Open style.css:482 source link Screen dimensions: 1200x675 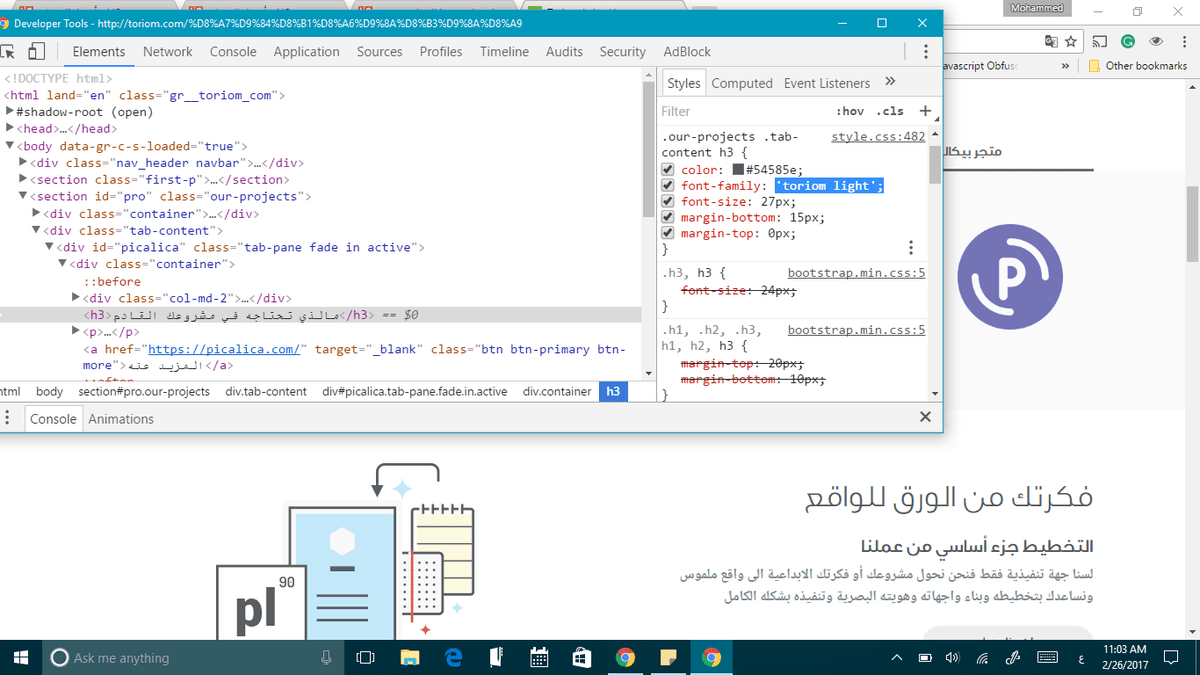coord(878,137)
